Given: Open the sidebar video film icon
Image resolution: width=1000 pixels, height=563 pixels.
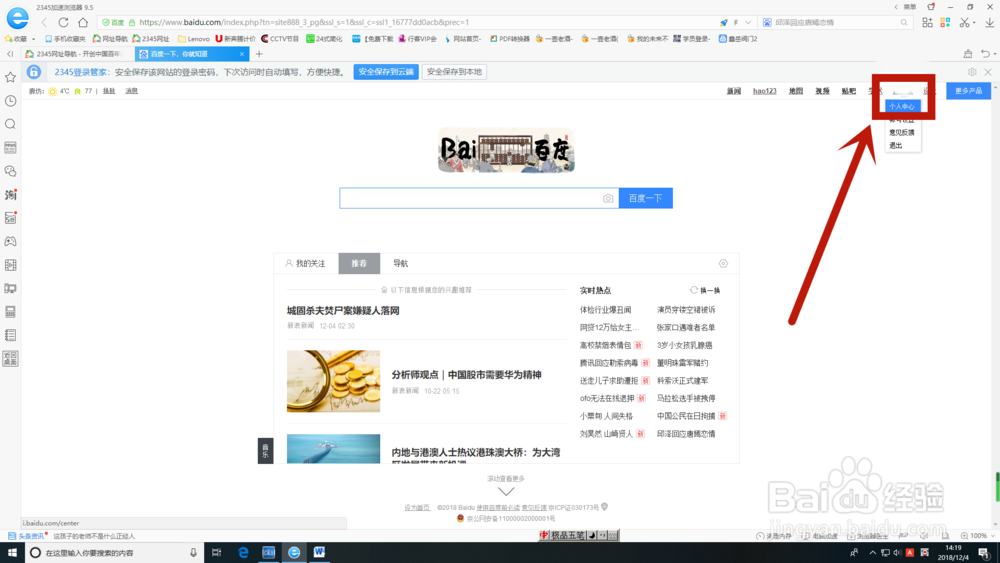Looking at the screenshot, I should click(x=10, y=265).
